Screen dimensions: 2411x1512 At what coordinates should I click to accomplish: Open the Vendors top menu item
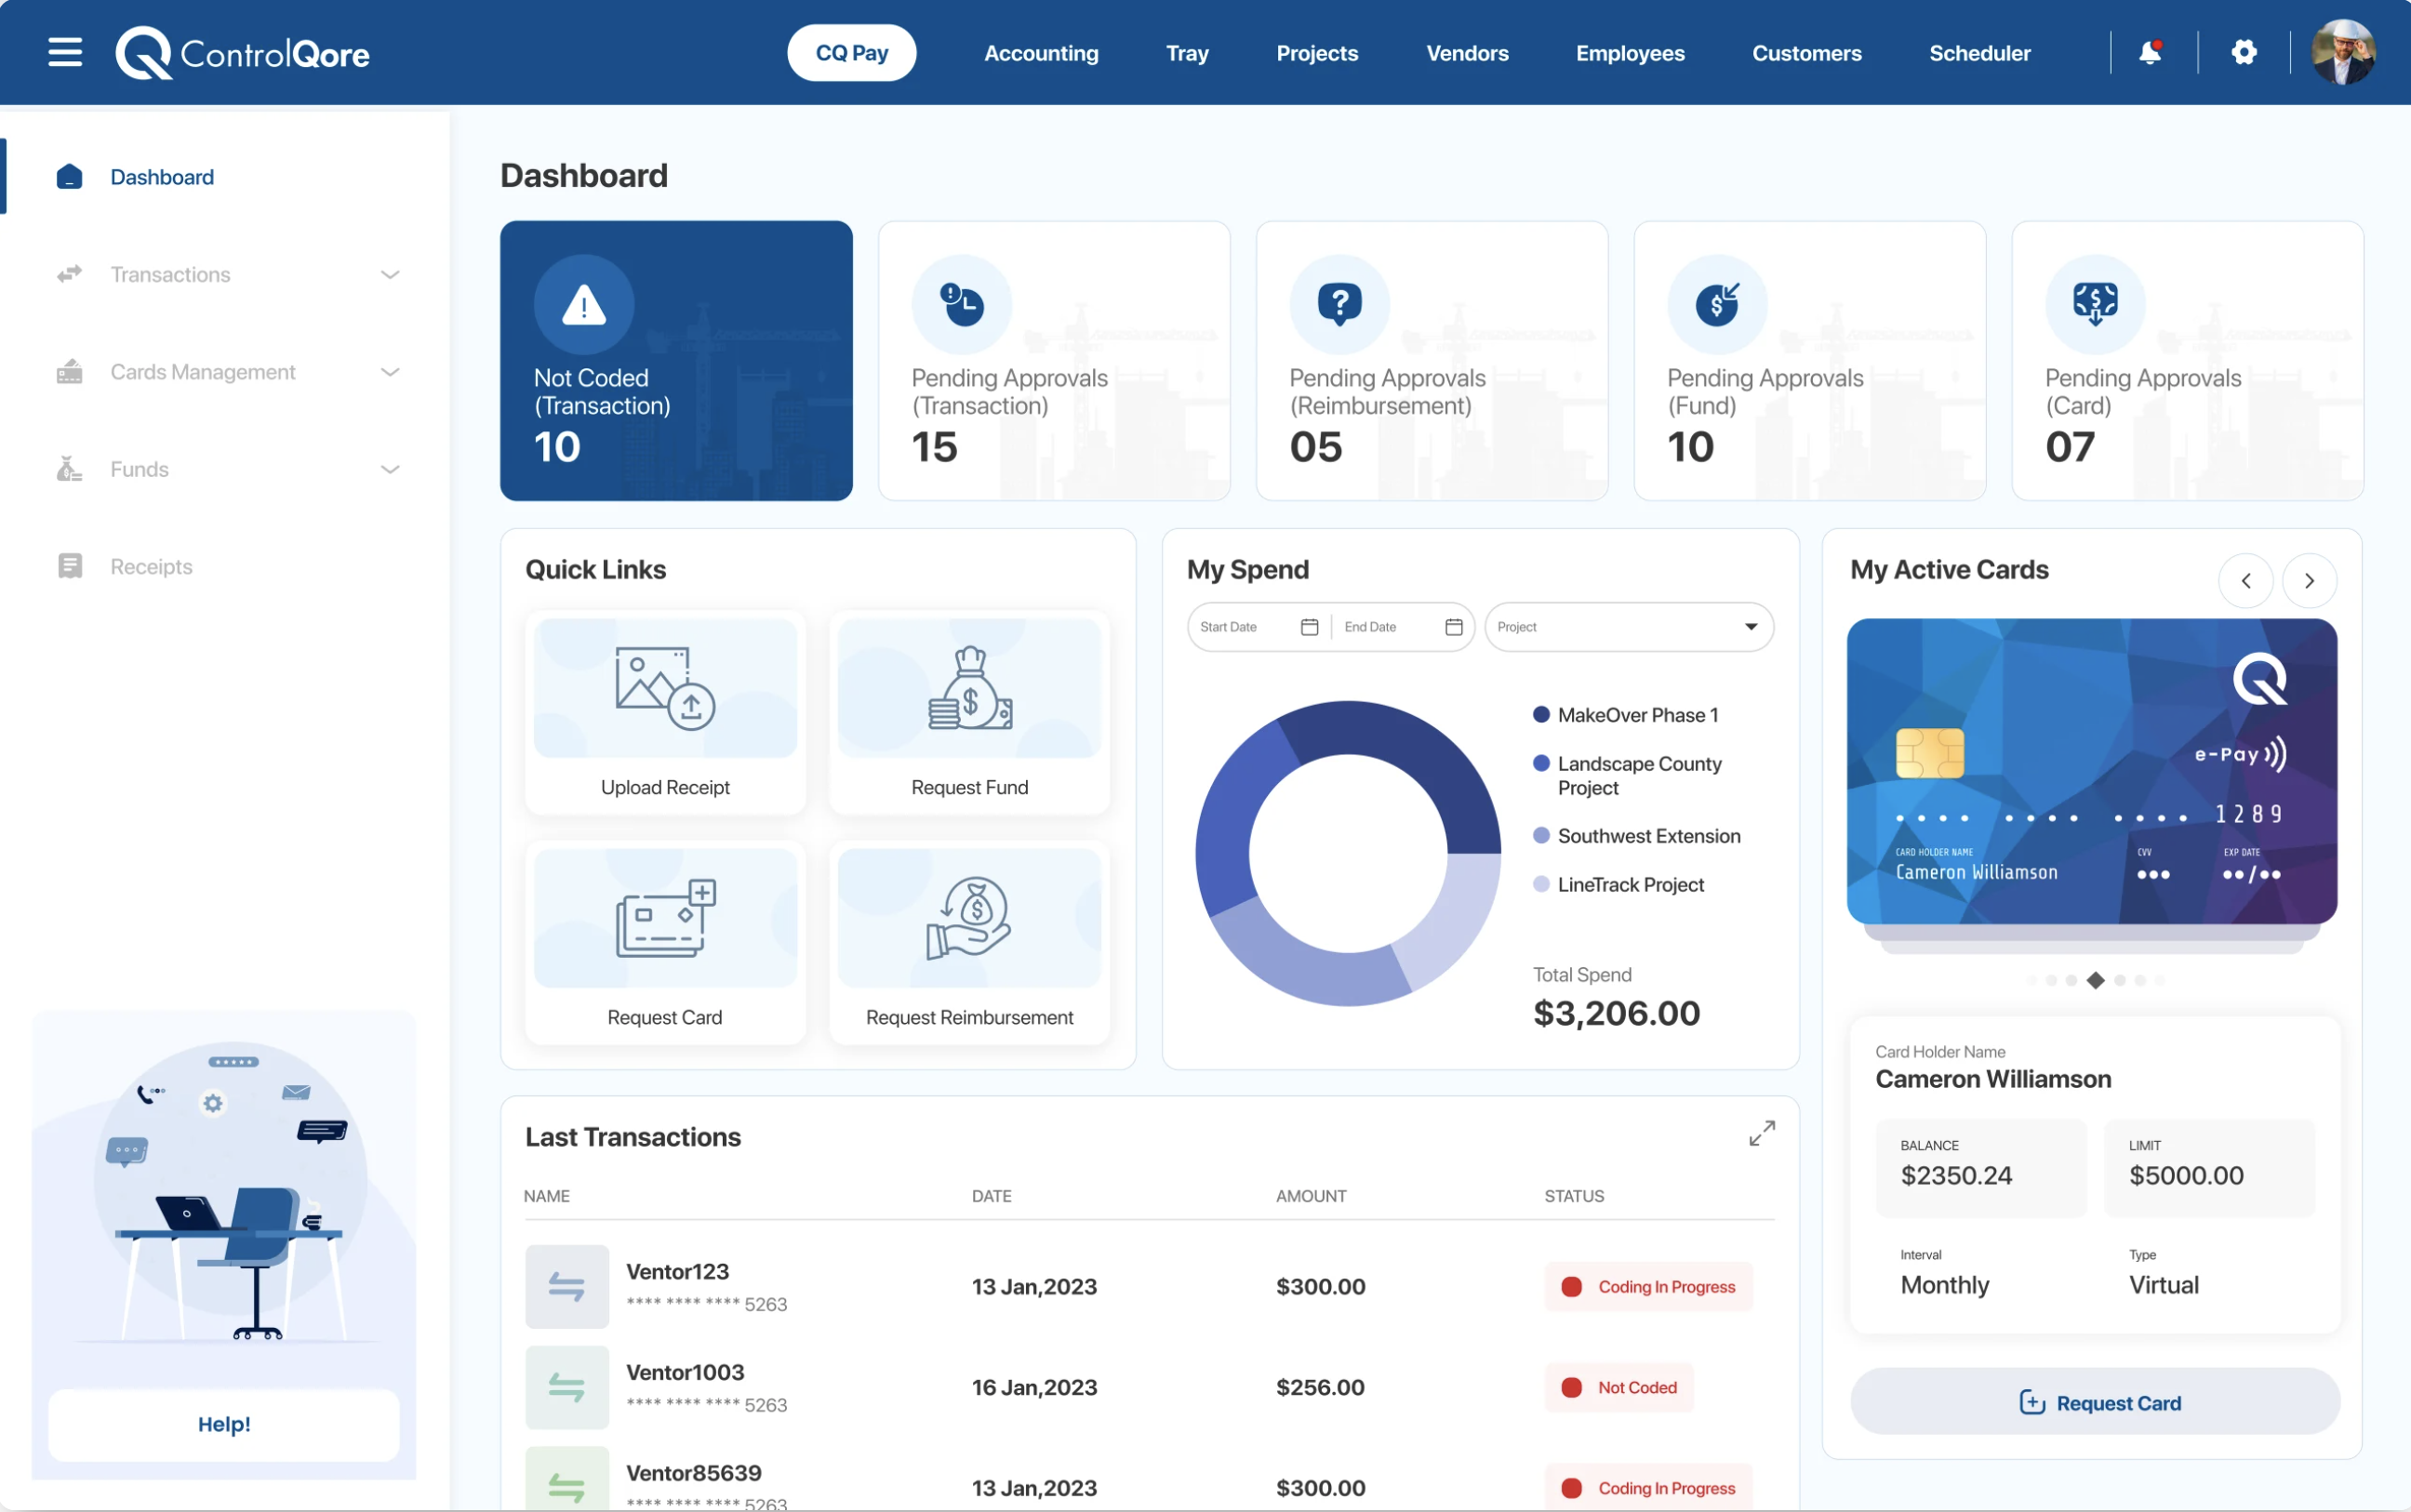(x=1466, y=53)
